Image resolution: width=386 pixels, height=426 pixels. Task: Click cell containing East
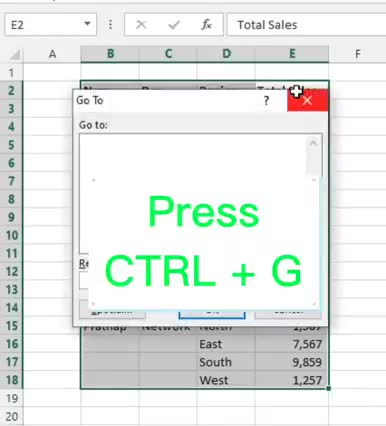(226, 344)
